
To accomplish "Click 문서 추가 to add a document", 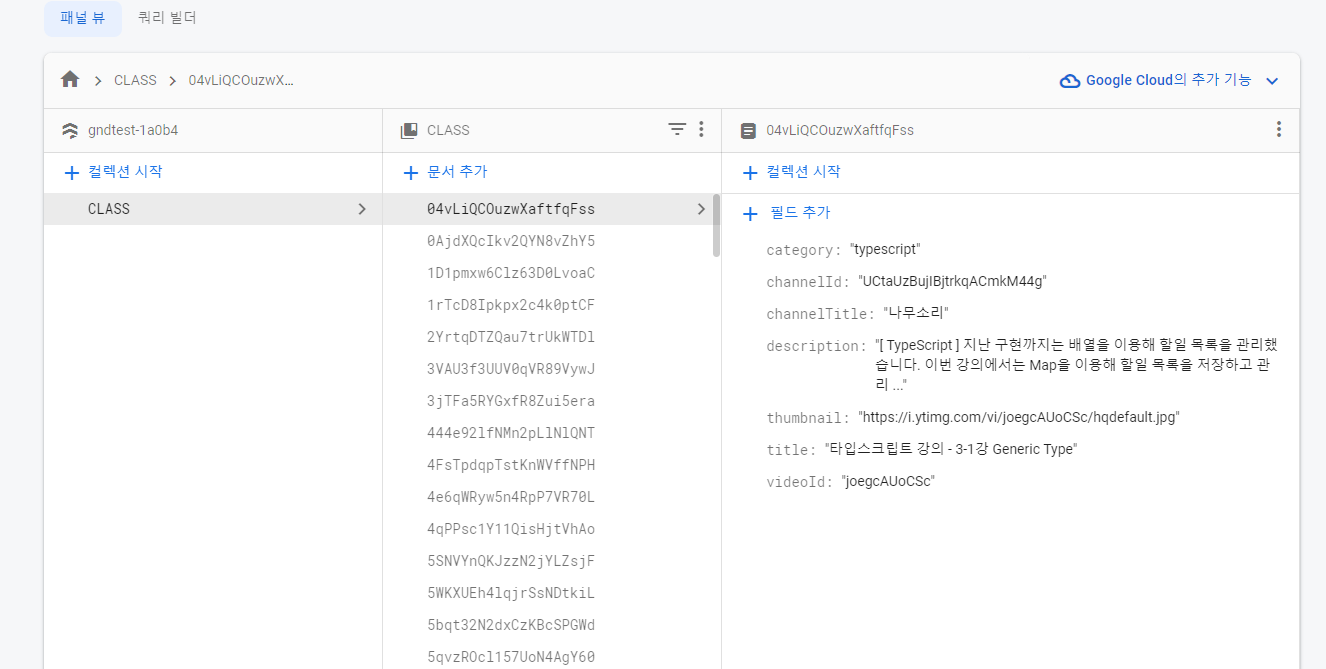I will click(x=457, y=172).
